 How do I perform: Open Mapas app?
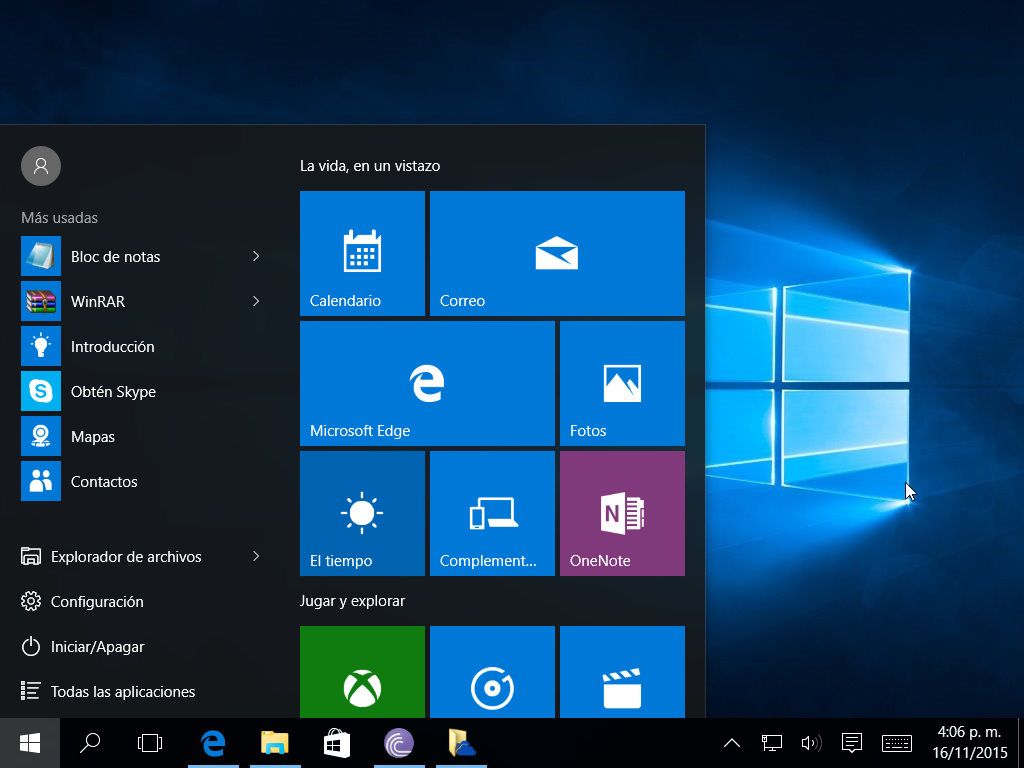(140, 436)
